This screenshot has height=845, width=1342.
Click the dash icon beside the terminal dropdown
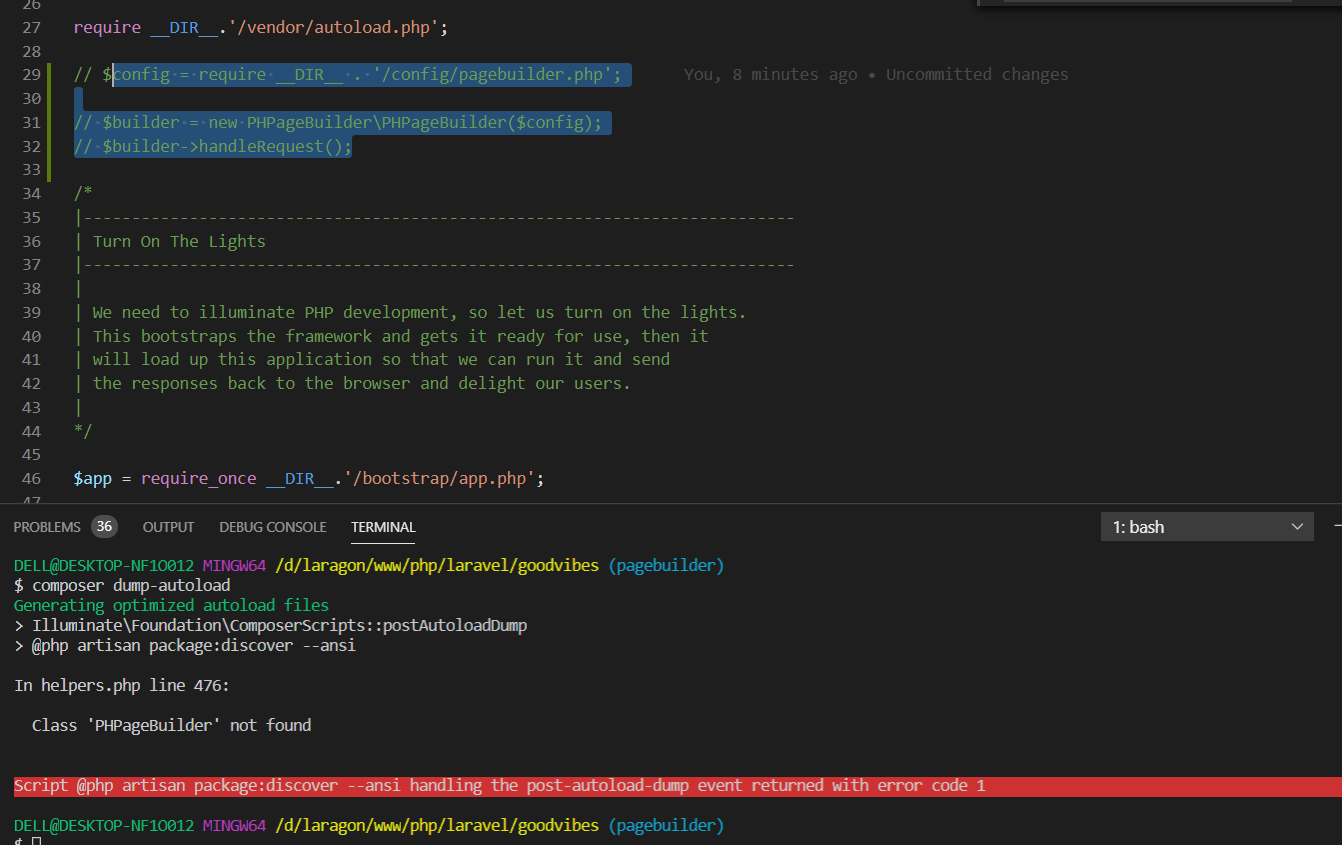[1337, 527]
